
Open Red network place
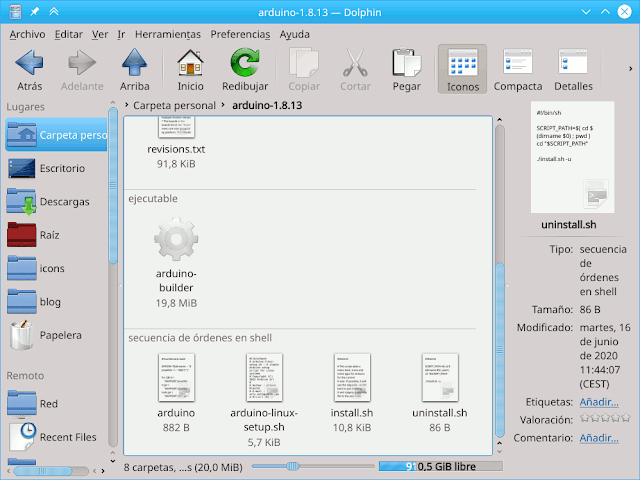pos(56,404)
